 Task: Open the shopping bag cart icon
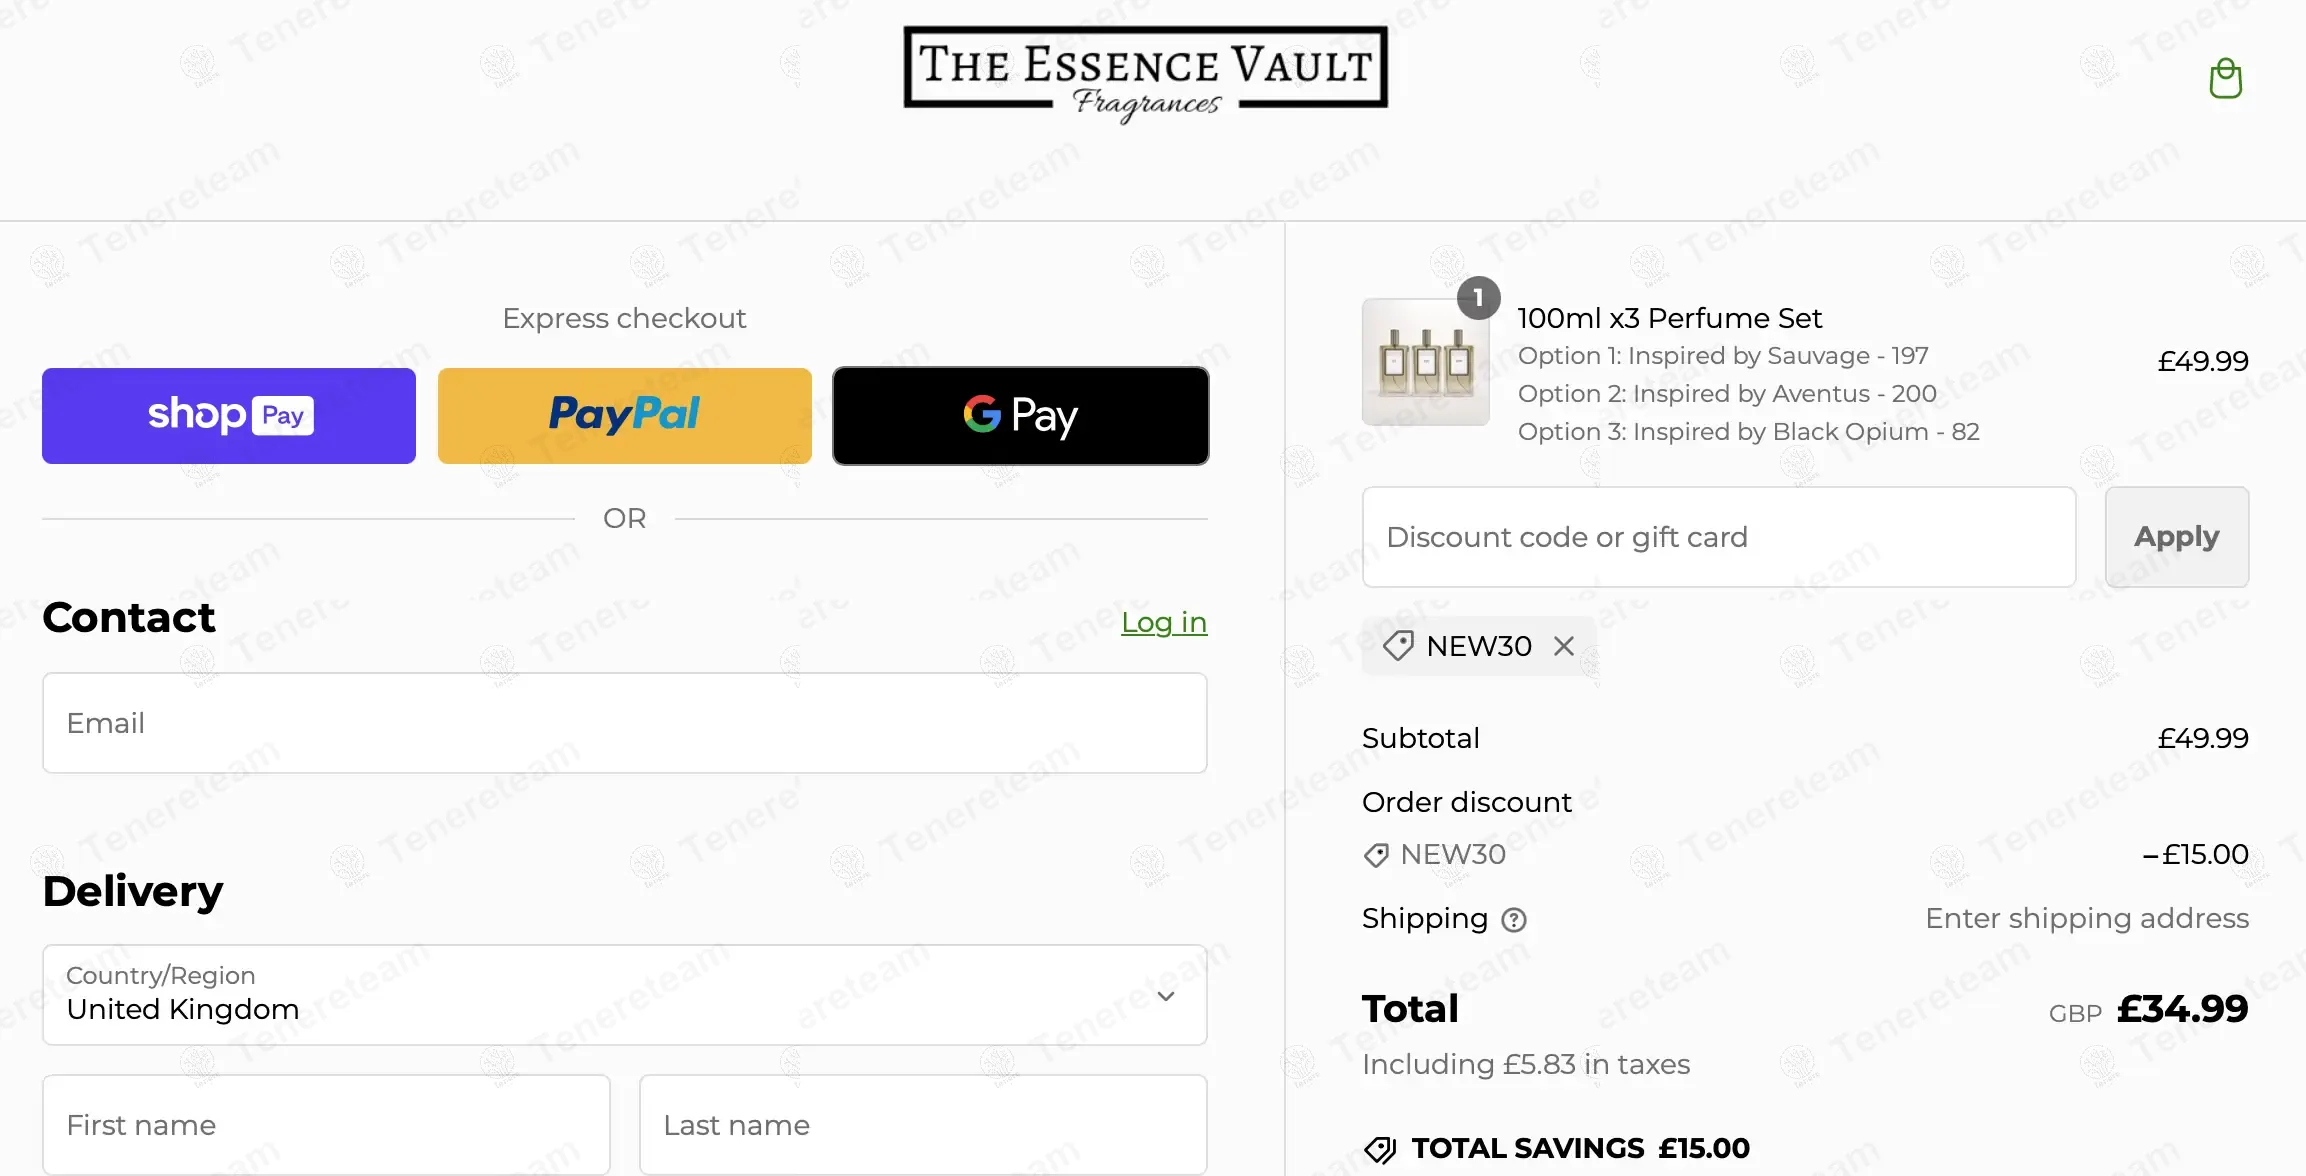(x=2225, y=78)
